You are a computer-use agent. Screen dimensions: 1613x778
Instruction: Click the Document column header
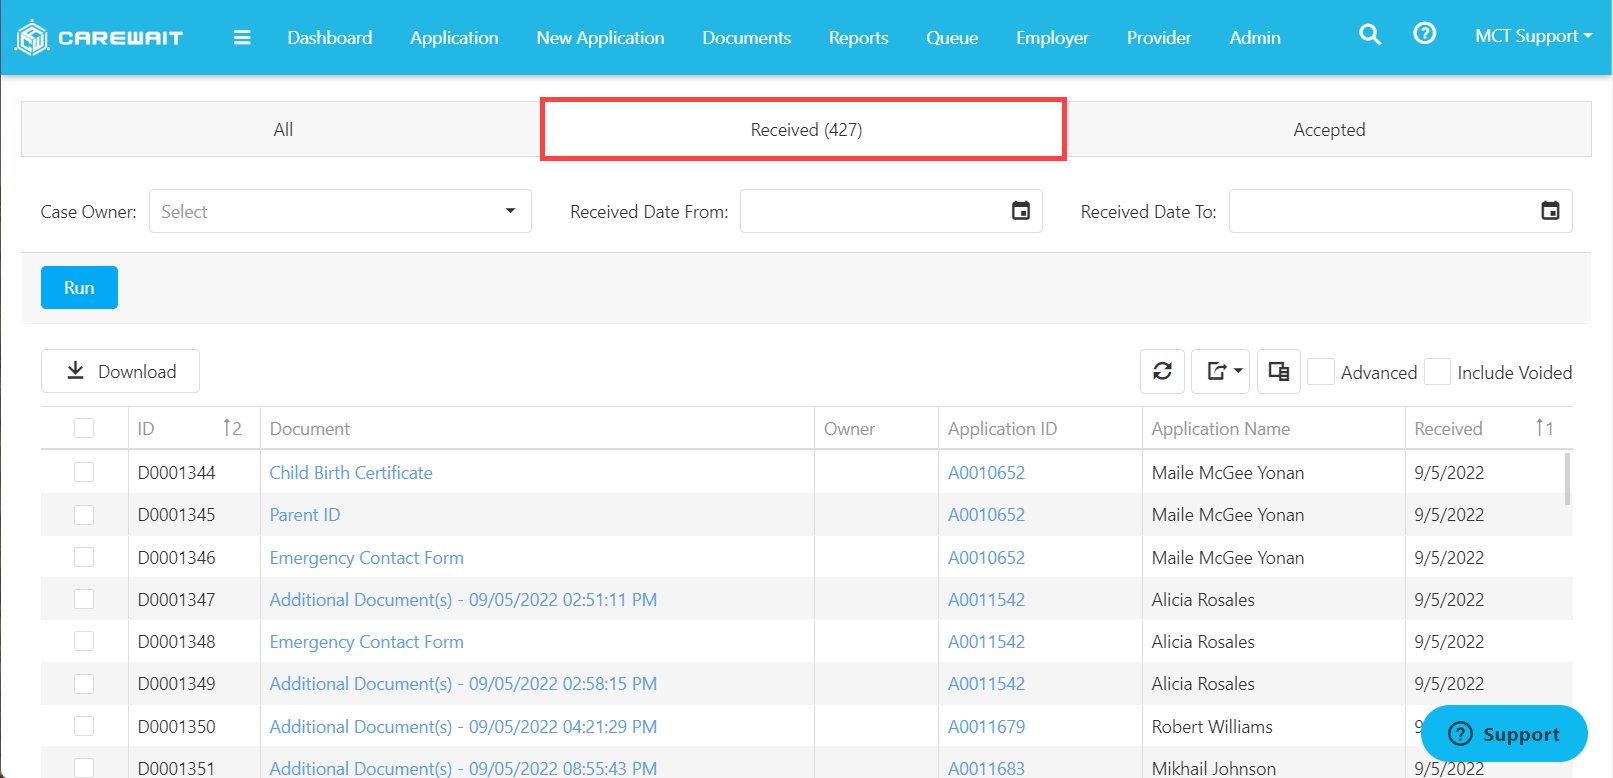click(x=537, y=428)
